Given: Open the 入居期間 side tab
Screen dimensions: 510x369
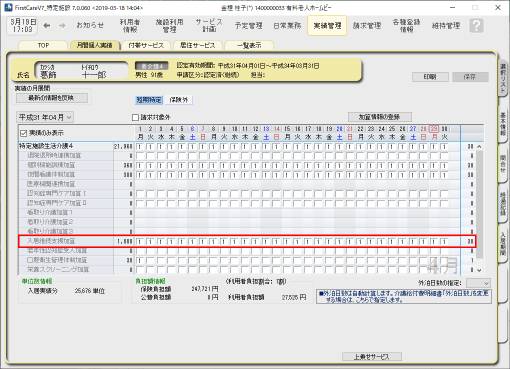Looking at the screenshot, I should (x=503, y=245).
